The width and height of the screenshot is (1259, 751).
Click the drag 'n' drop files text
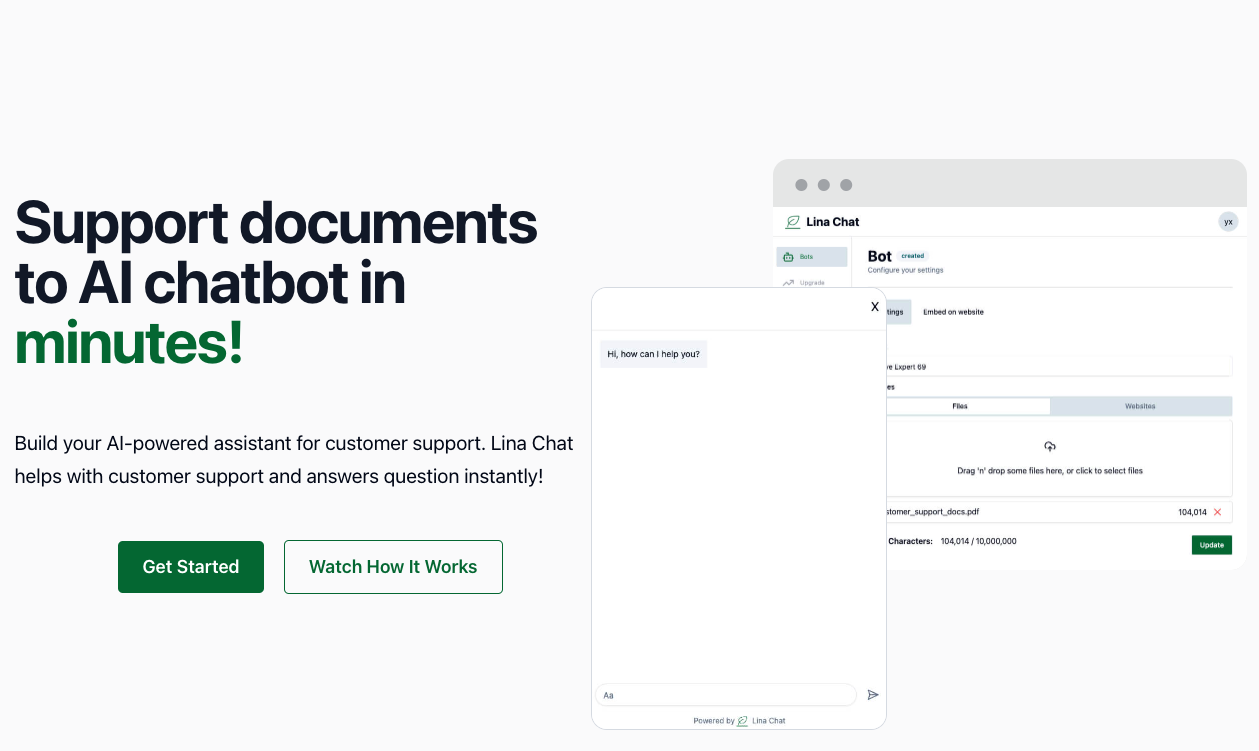(x=1050, y=470)
